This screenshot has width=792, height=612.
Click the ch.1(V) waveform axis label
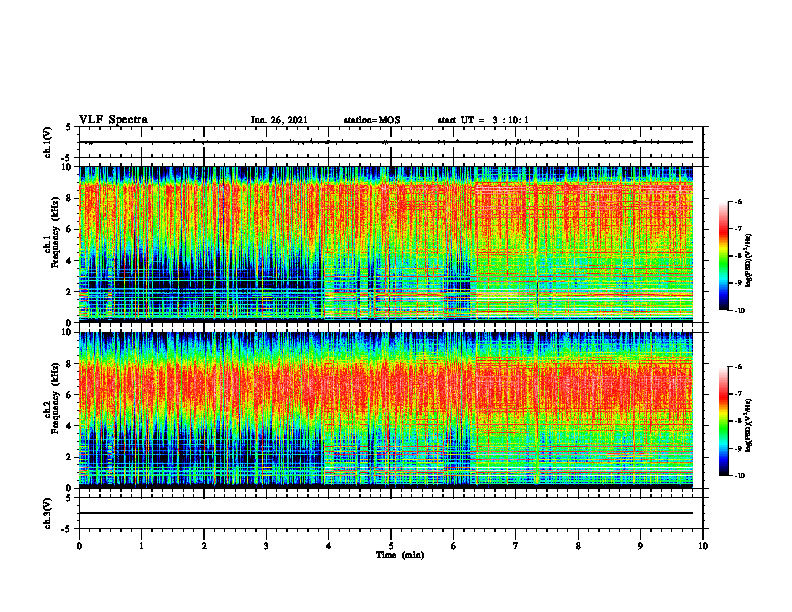tap(48, 142)
